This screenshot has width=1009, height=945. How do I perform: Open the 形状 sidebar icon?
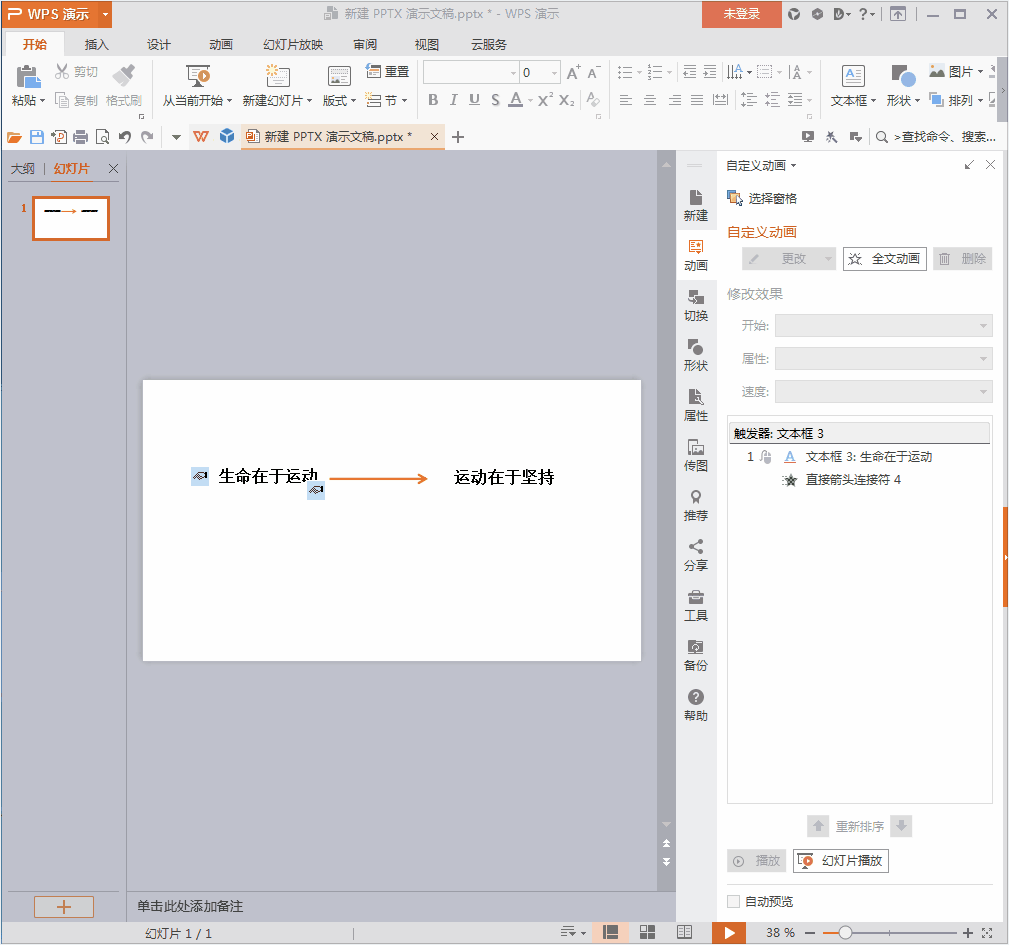pyautogui.click(x=696, y=356)
